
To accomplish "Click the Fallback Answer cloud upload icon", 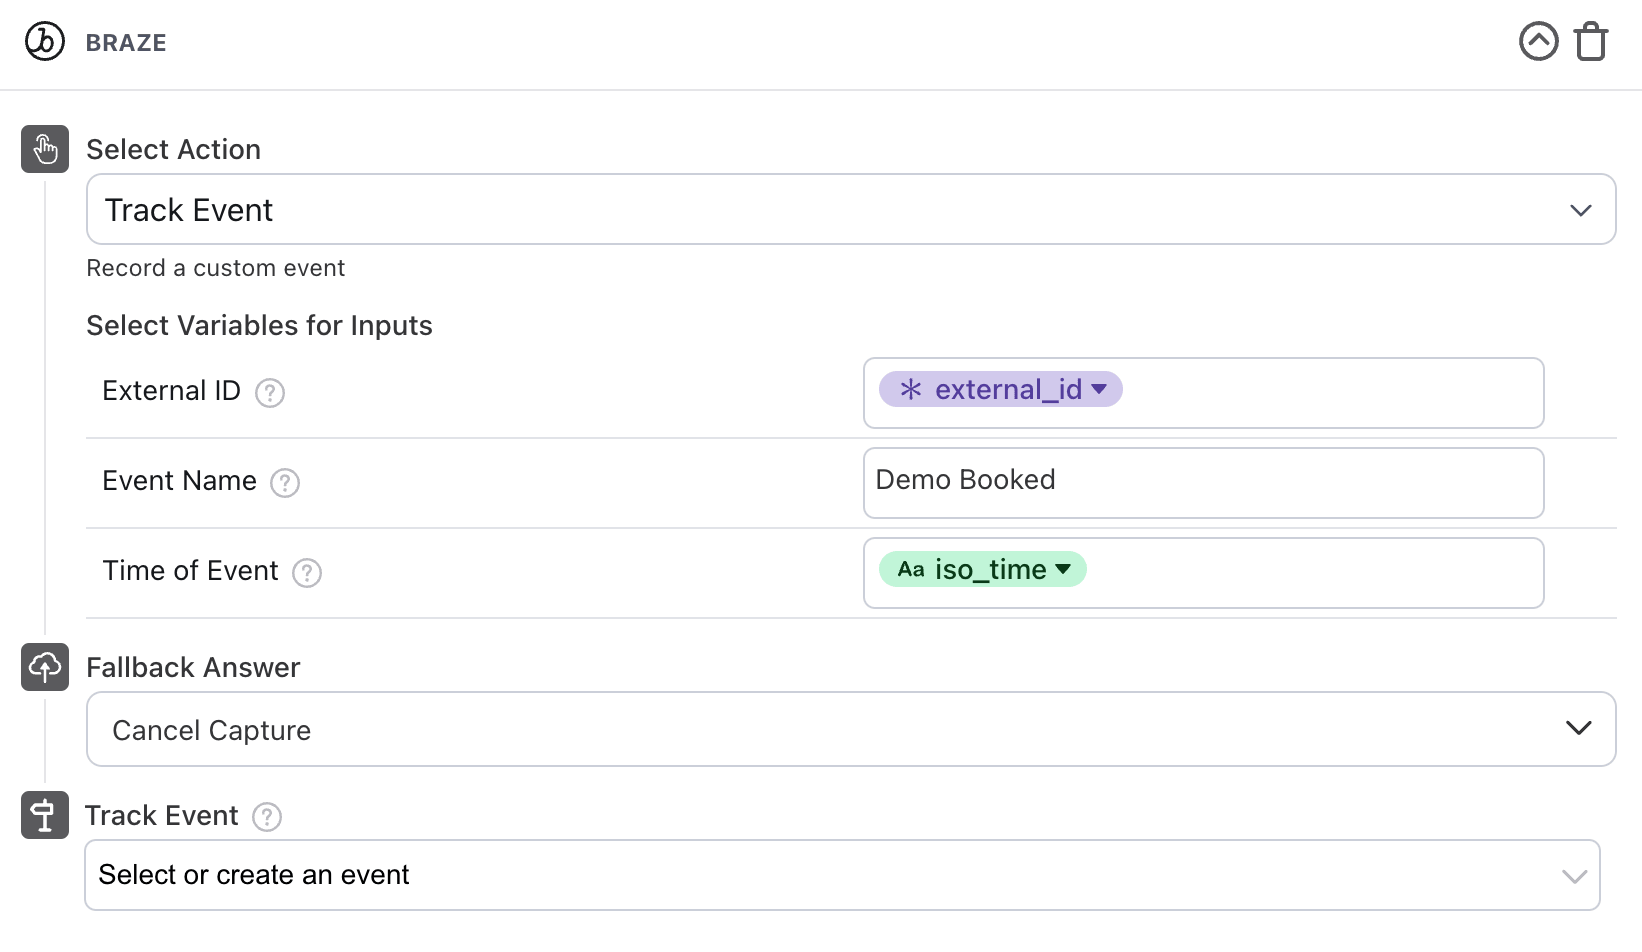I will coord(45,667).
